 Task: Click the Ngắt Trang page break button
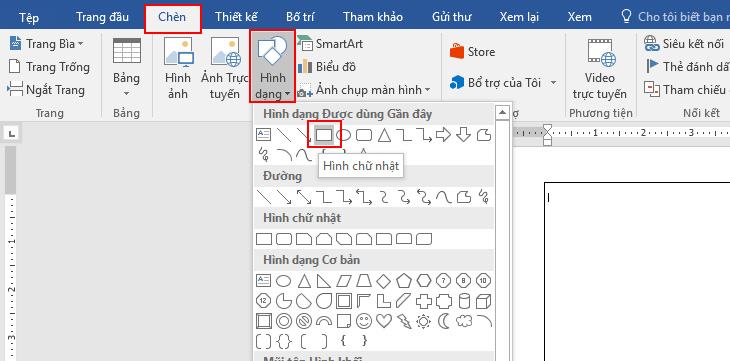pos(46,90)
